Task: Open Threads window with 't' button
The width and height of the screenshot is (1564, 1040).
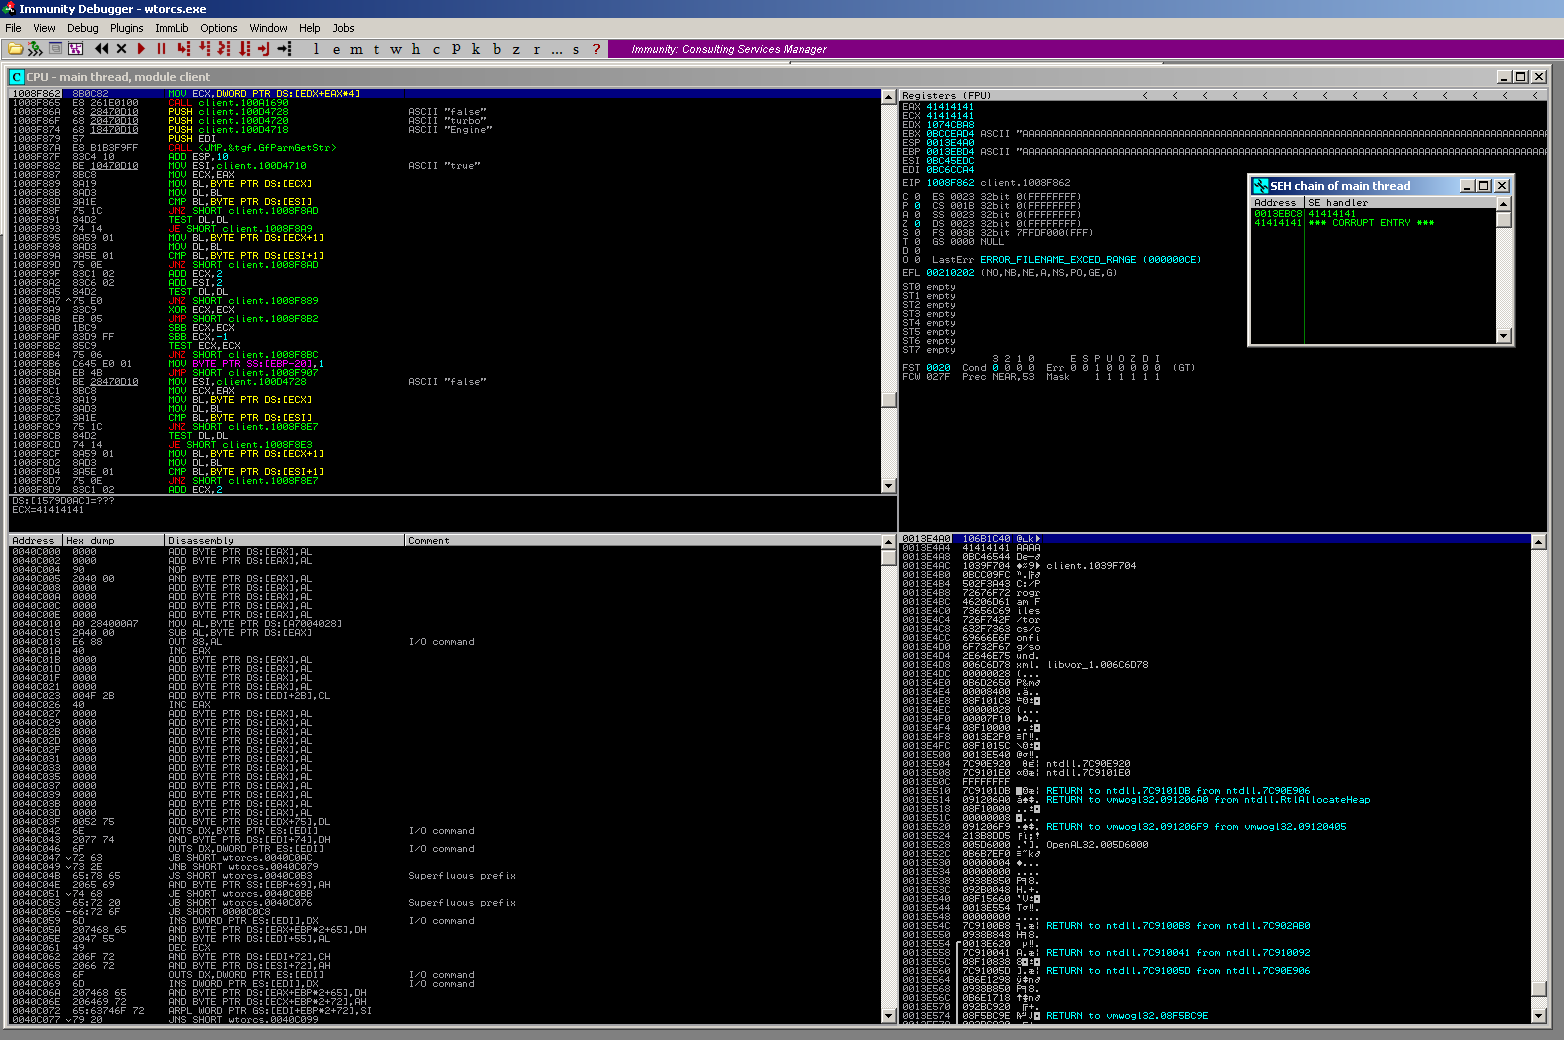Action: pyautogui.click(x=376, y=49)
